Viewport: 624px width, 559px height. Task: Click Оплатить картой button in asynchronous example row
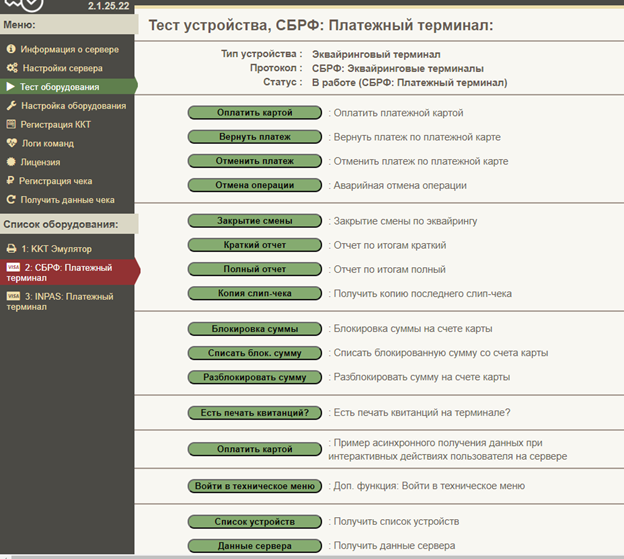(x=255, y=449)
